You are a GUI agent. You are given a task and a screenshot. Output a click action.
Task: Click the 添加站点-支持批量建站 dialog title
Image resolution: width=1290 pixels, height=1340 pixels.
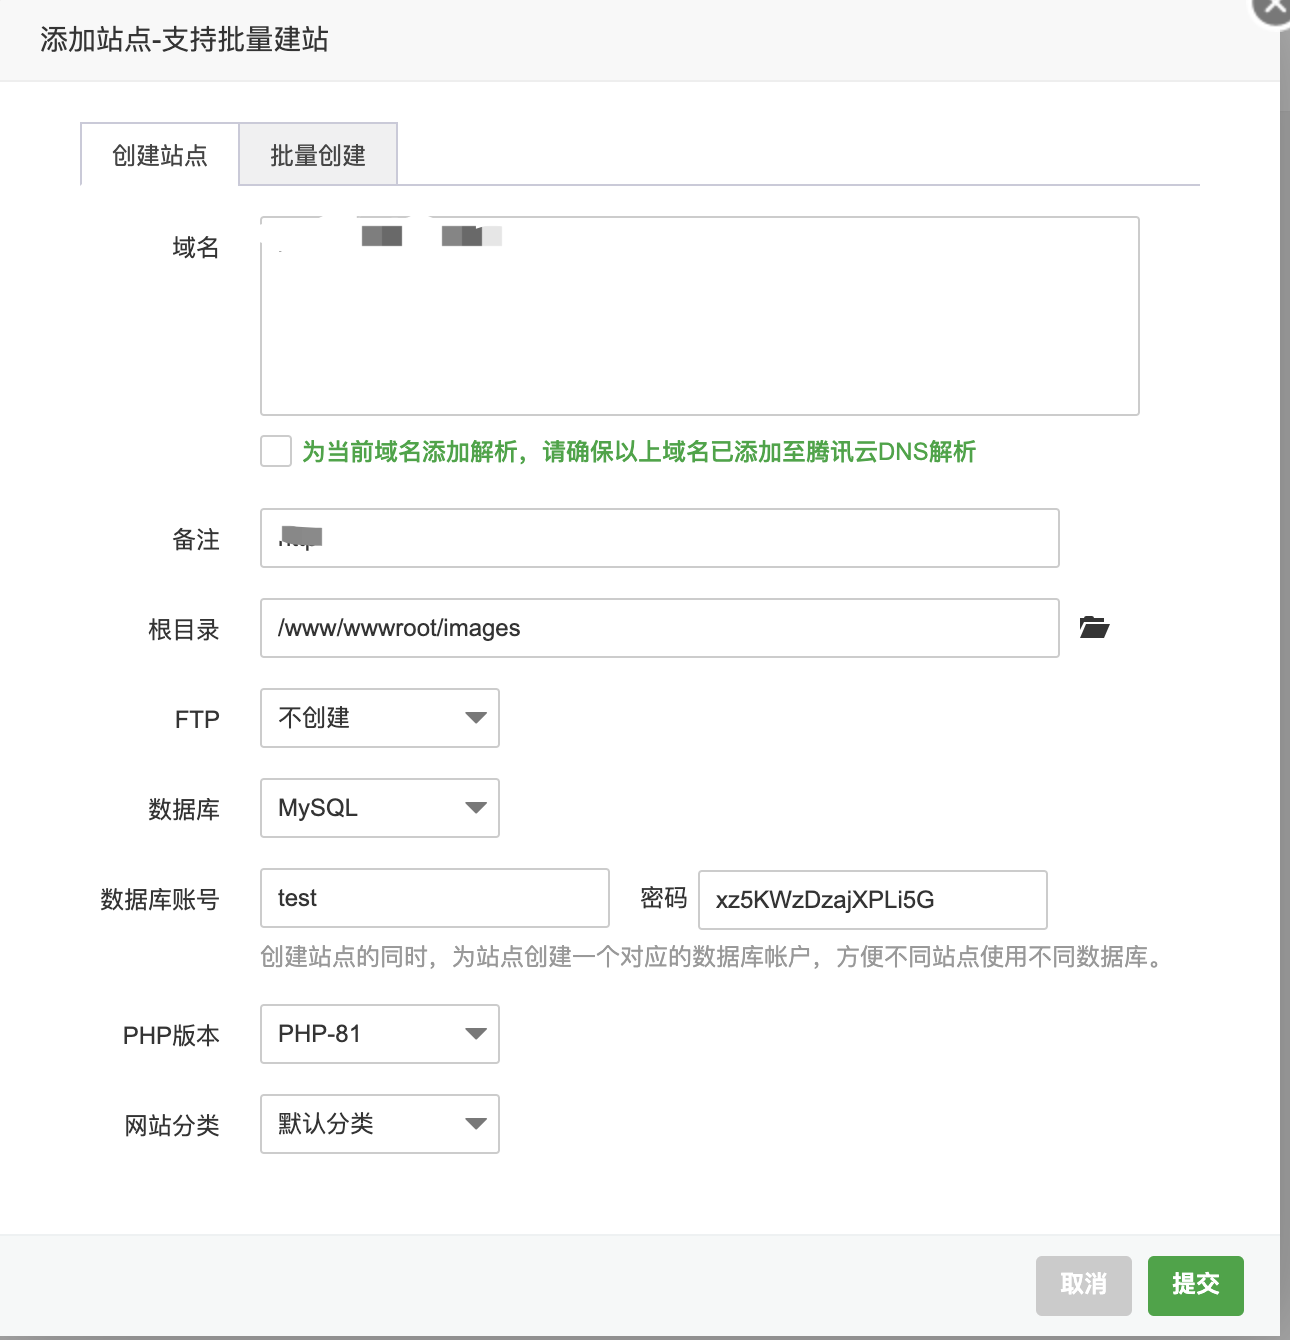[x=185, y=40]
